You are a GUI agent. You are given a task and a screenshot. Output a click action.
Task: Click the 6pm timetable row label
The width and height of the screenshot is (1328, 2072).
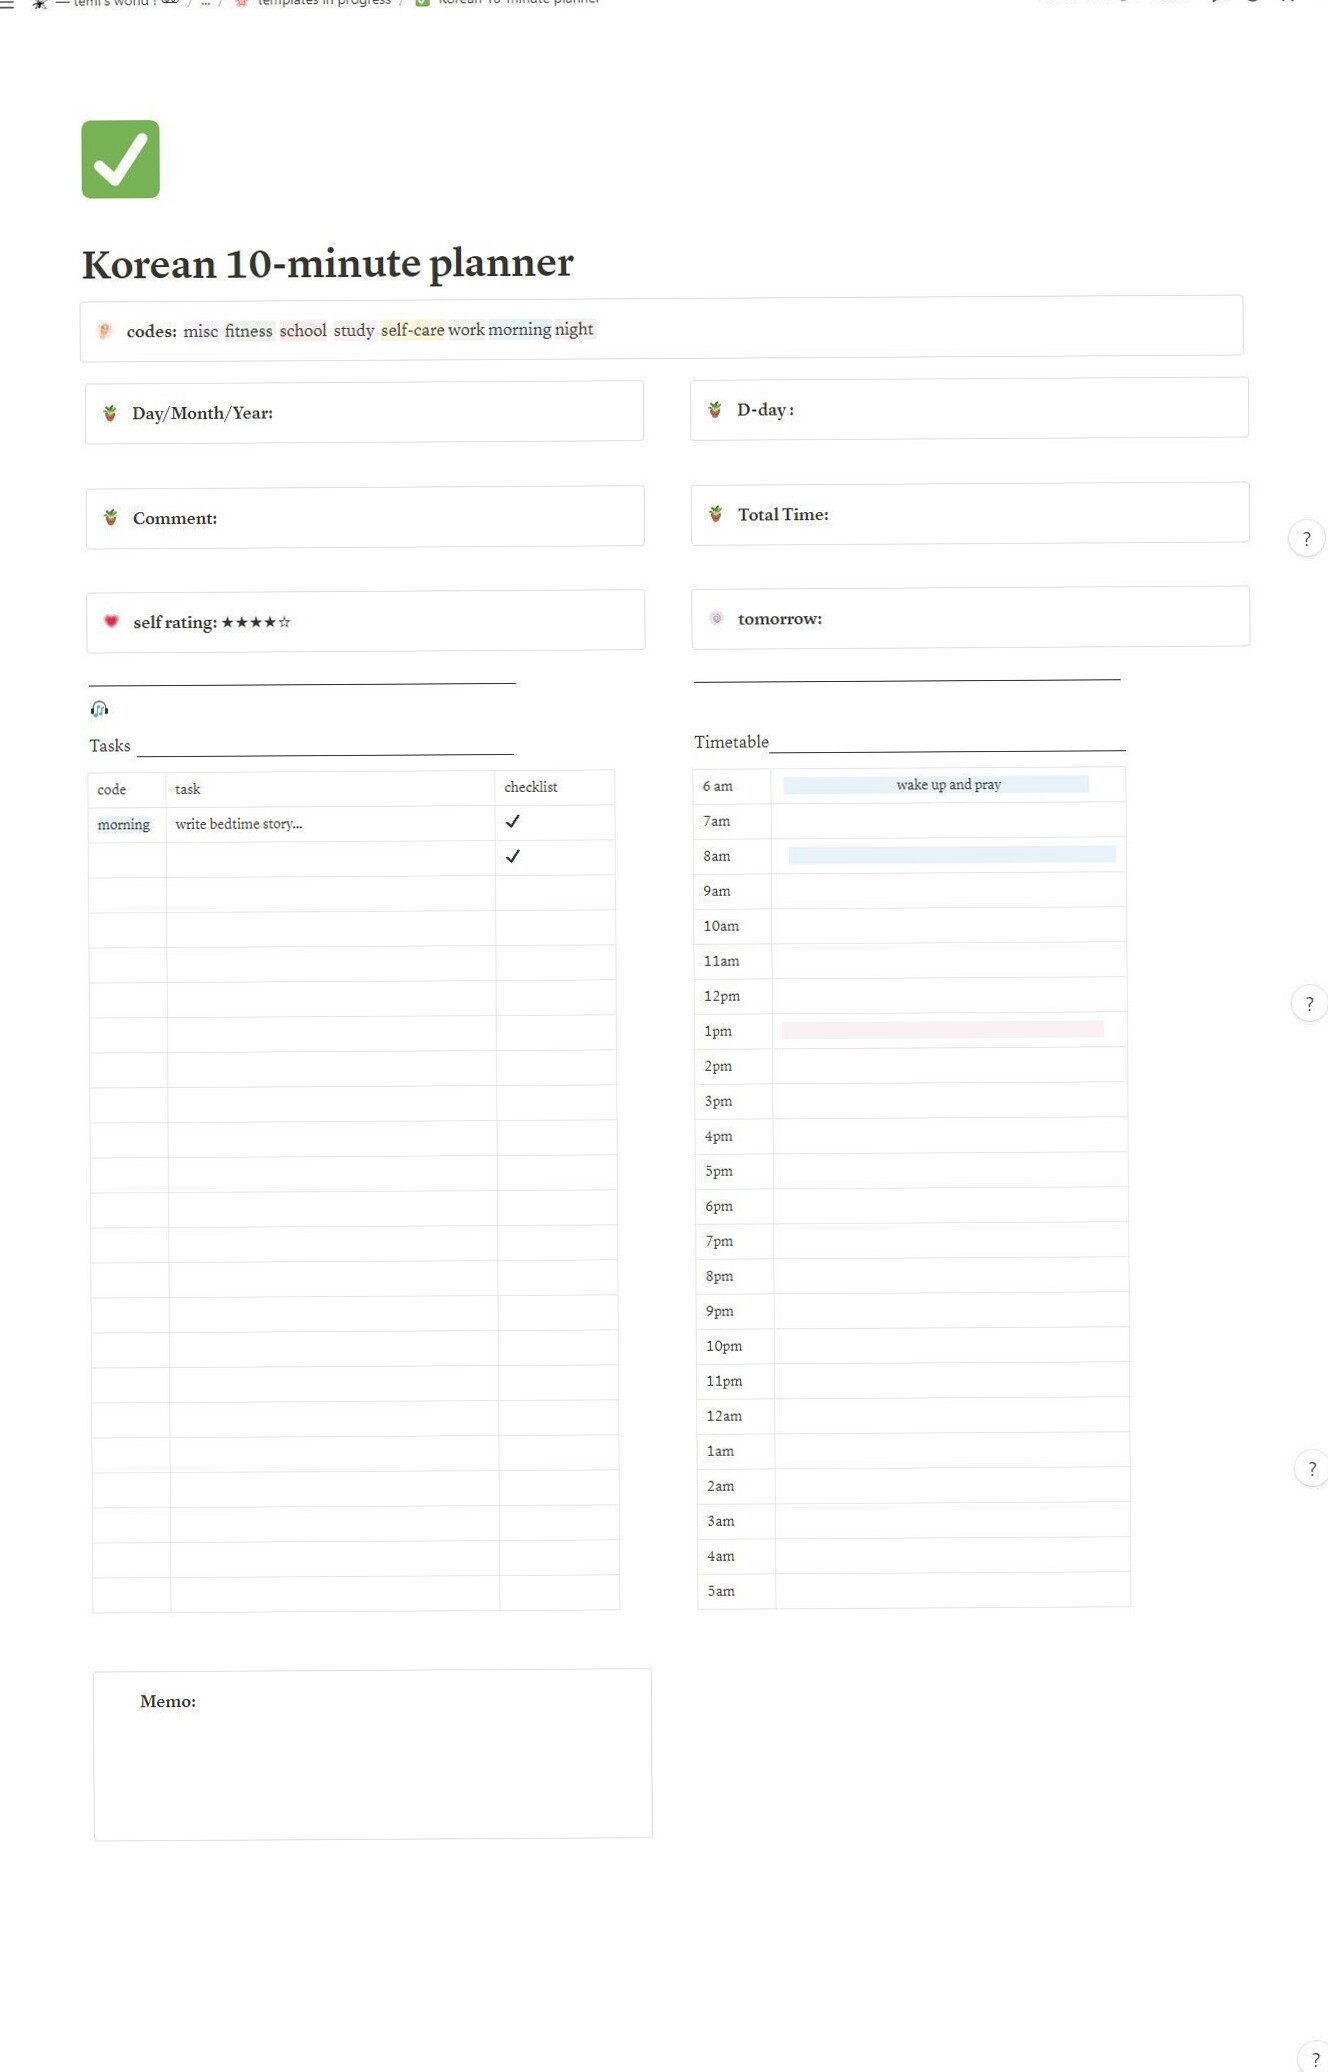tap(719, 1206)
